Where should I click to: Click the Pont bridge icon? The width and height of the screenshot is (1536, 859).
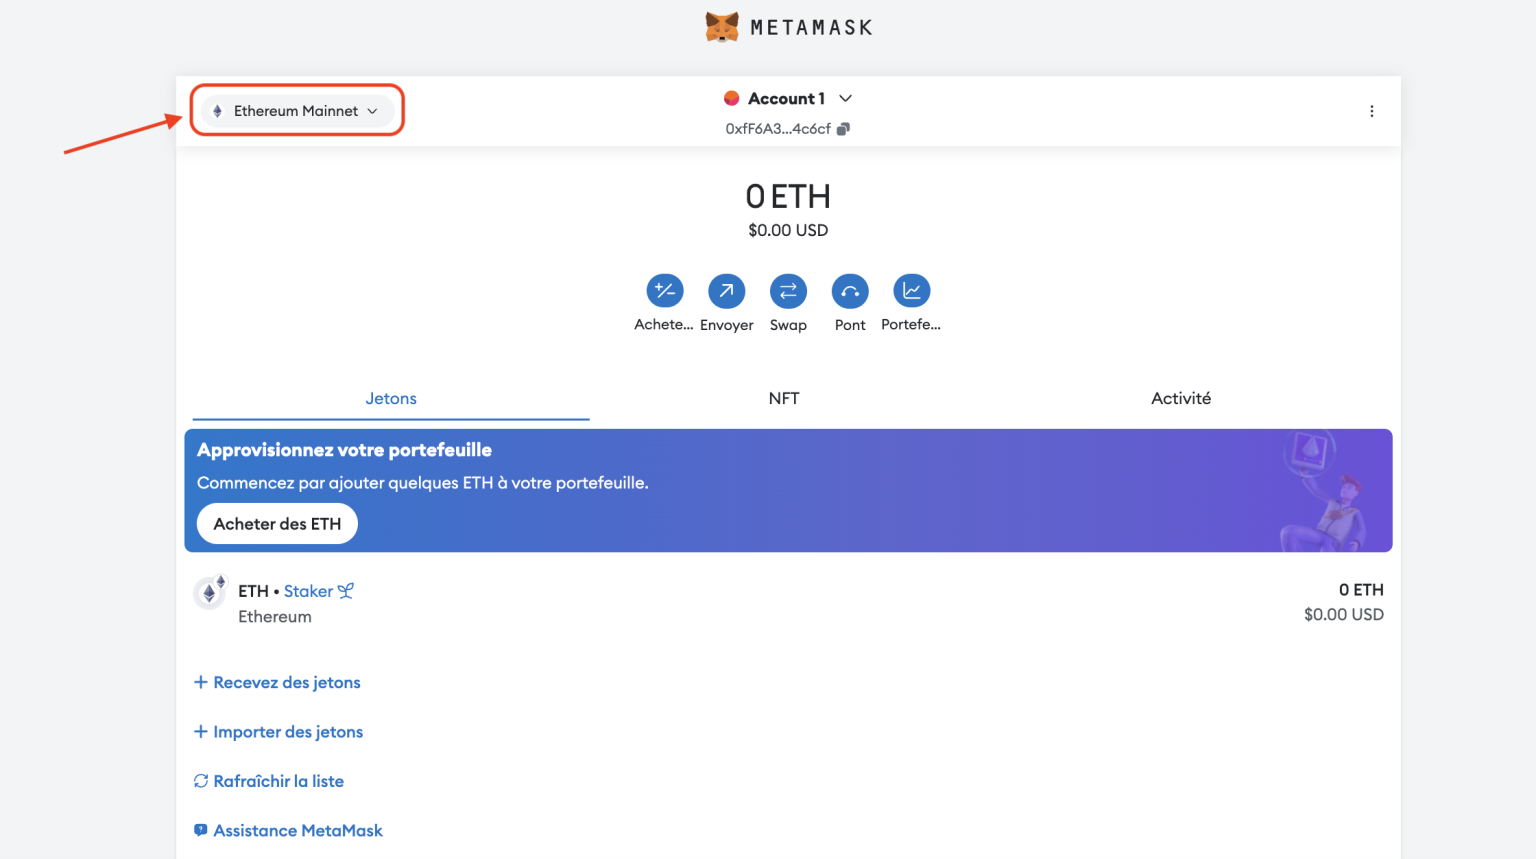pos(850,291)
